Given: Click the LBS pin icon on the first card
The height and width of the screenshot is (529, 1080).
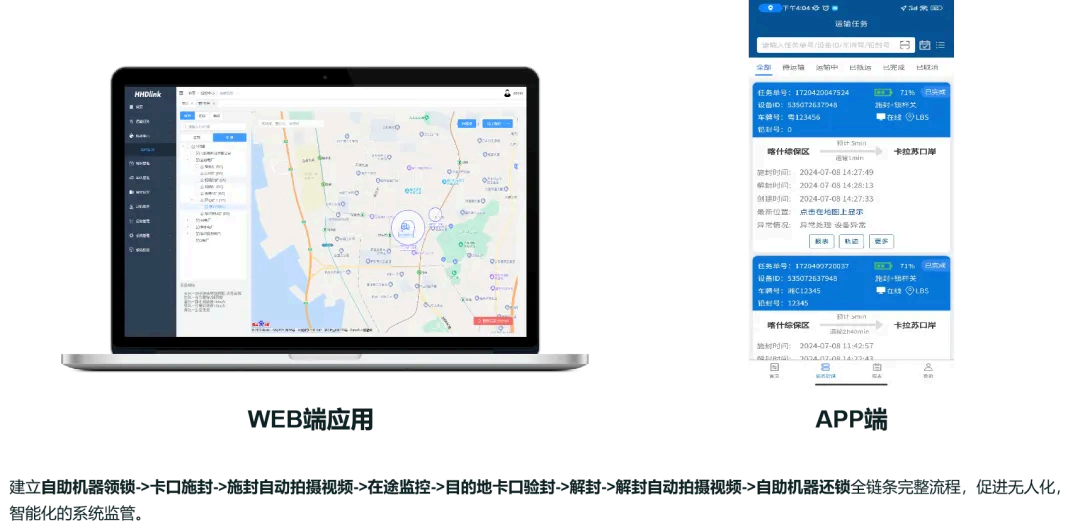Looking at the screenshot, I should point(909,117).
